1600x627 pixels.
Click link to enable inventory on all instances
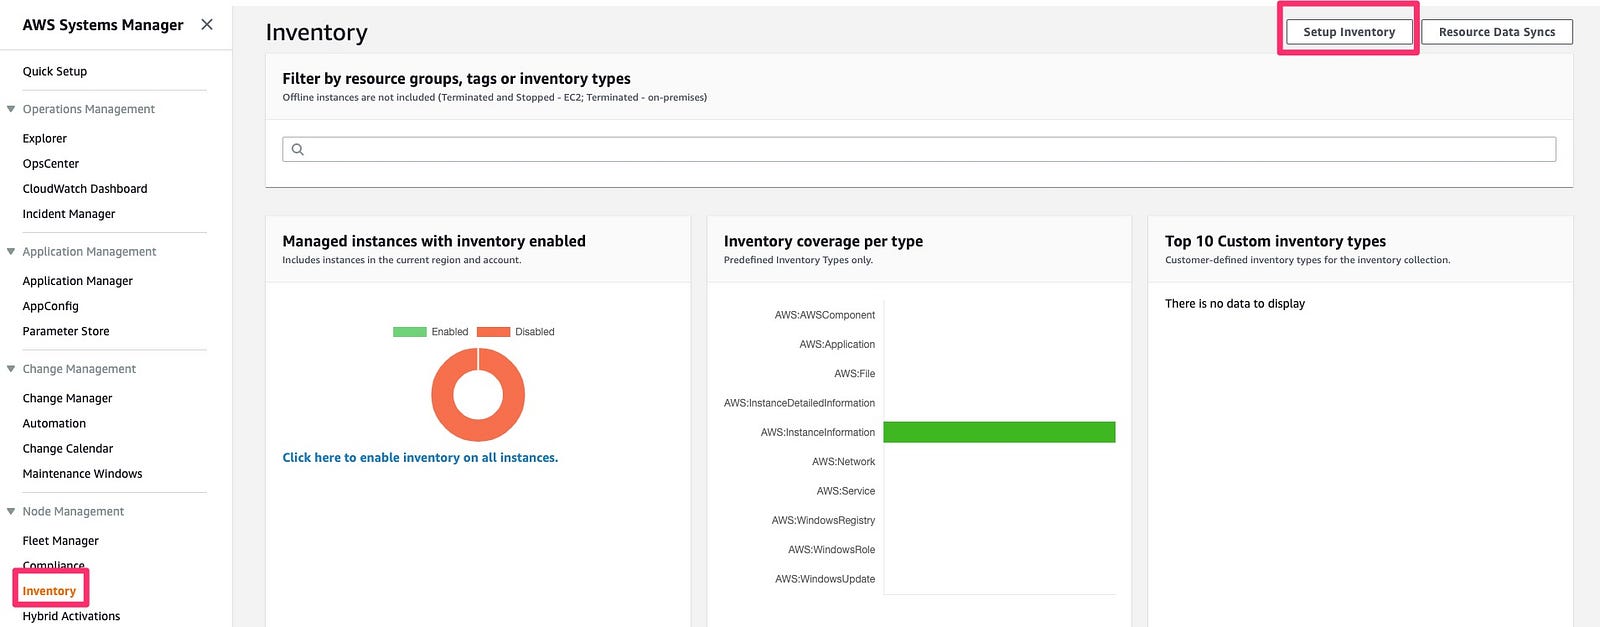(x=420, y=458)
